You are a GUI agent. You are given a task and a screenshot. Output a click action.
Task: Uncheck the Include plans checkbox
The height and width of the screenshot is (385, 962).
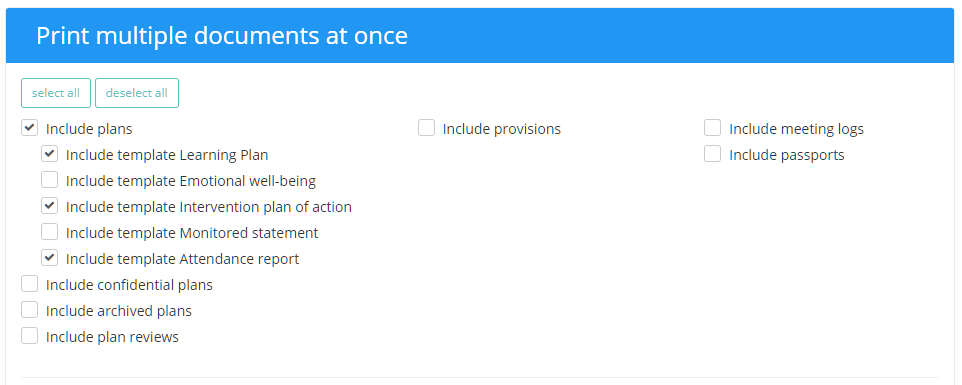29,128
